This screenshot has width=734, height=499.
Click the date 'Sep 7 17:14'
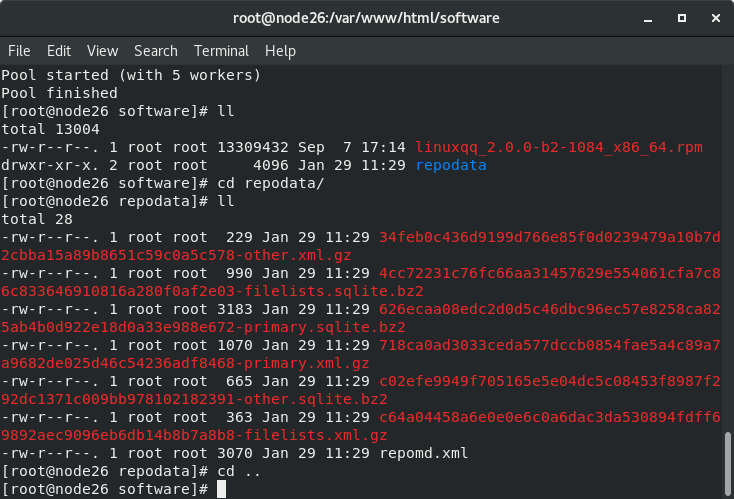click(x=352, y=147)
